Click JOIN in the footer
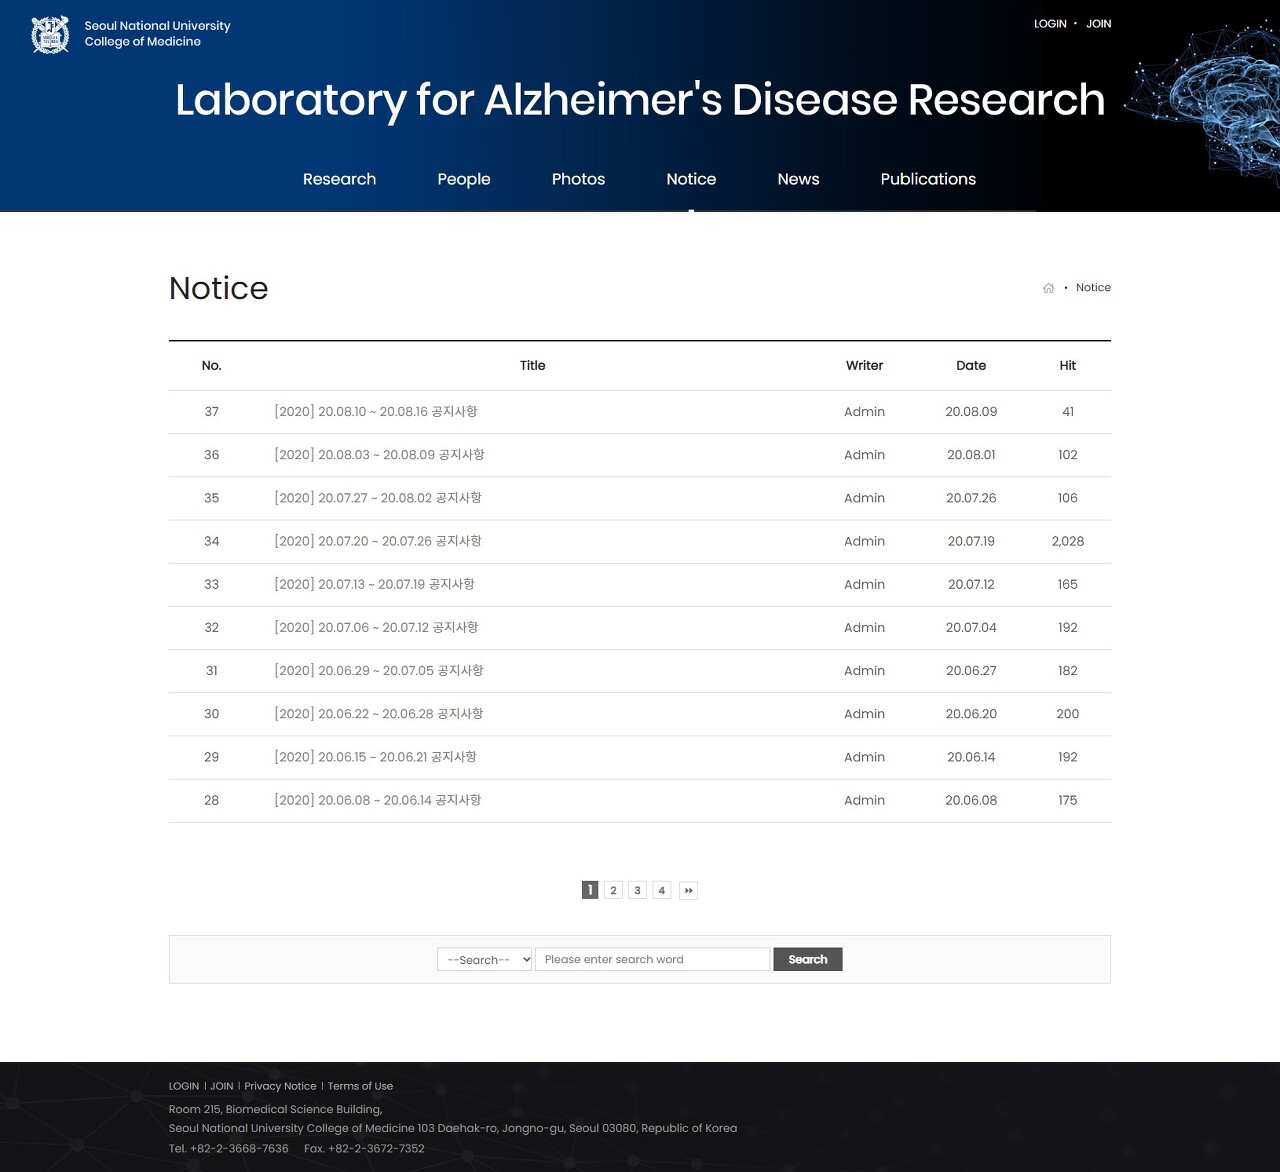 tap(222, 1086)
